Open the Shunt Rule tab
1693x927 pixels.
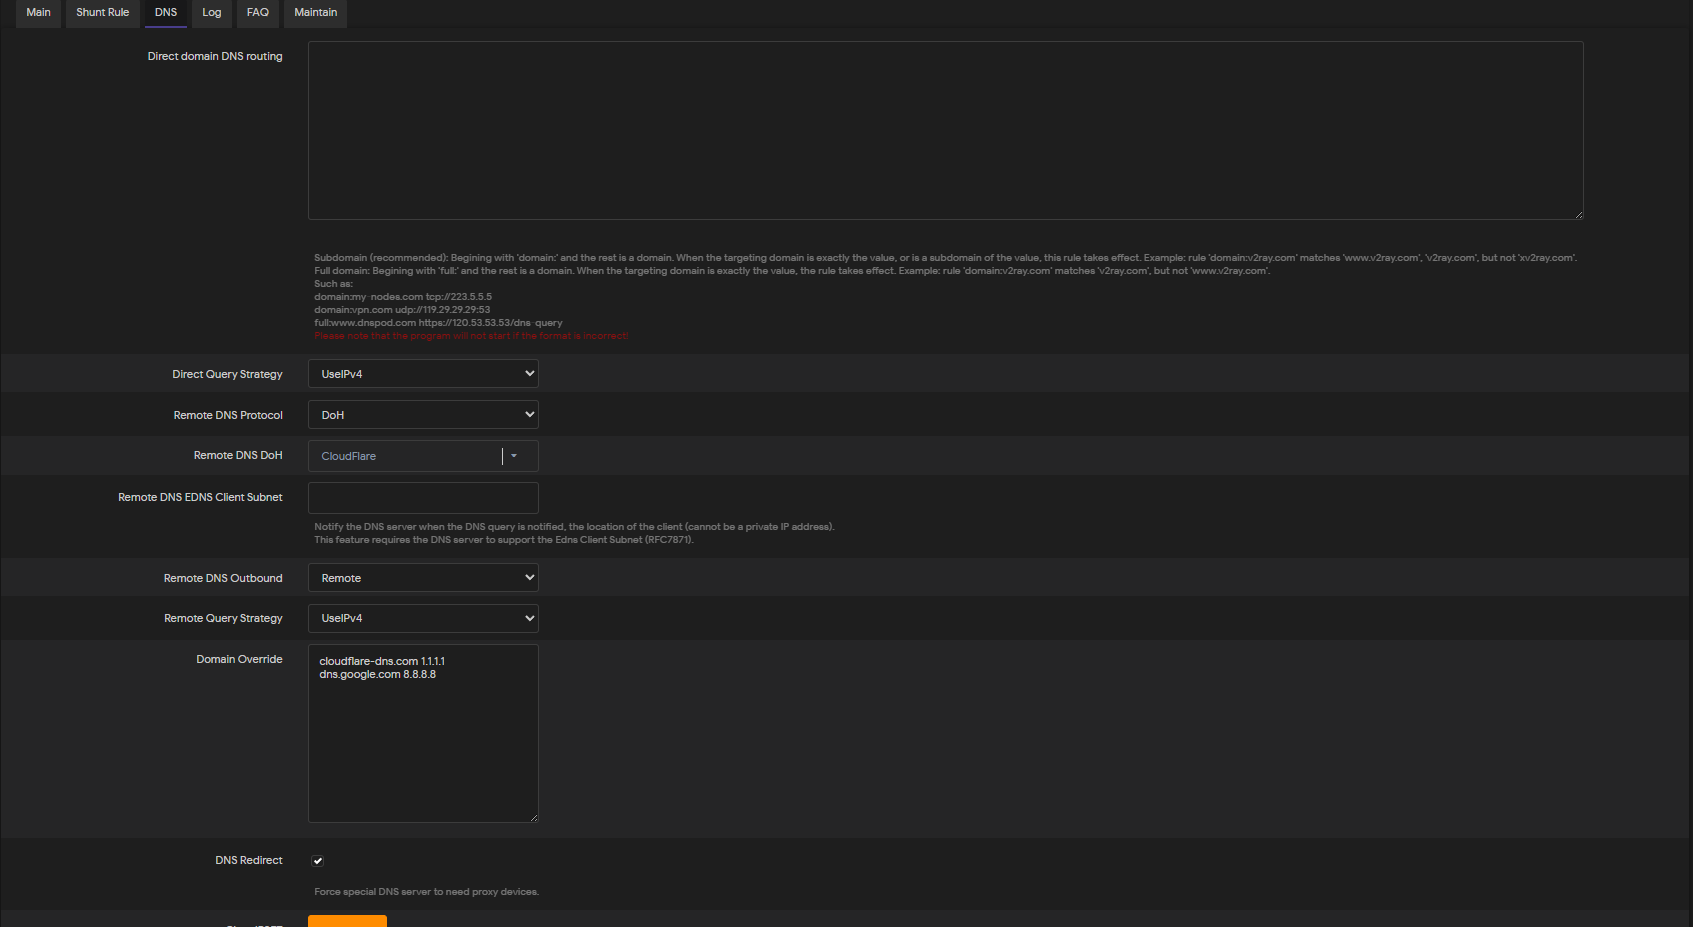pos(102,13)
